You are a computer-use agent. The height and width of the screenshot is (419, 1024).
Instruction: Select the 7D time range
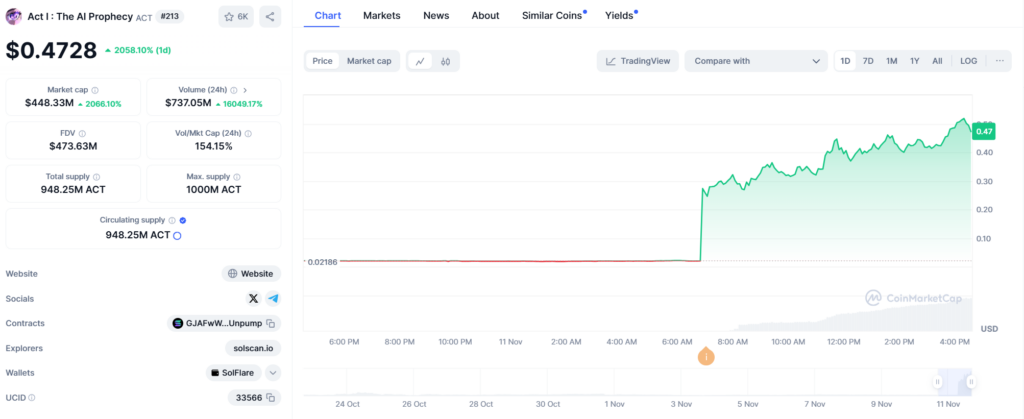(x=868, y=61)
